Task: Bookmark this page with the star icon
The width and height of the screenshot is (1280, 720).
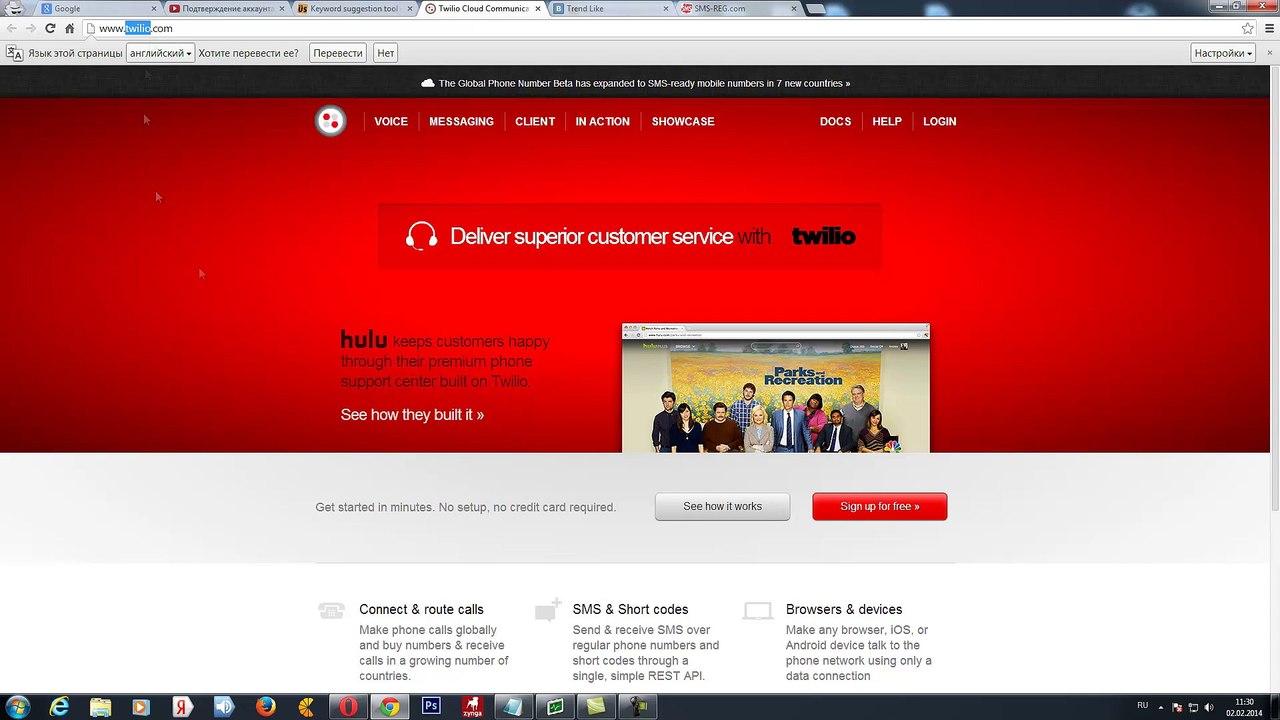Action: (1248, 29)
